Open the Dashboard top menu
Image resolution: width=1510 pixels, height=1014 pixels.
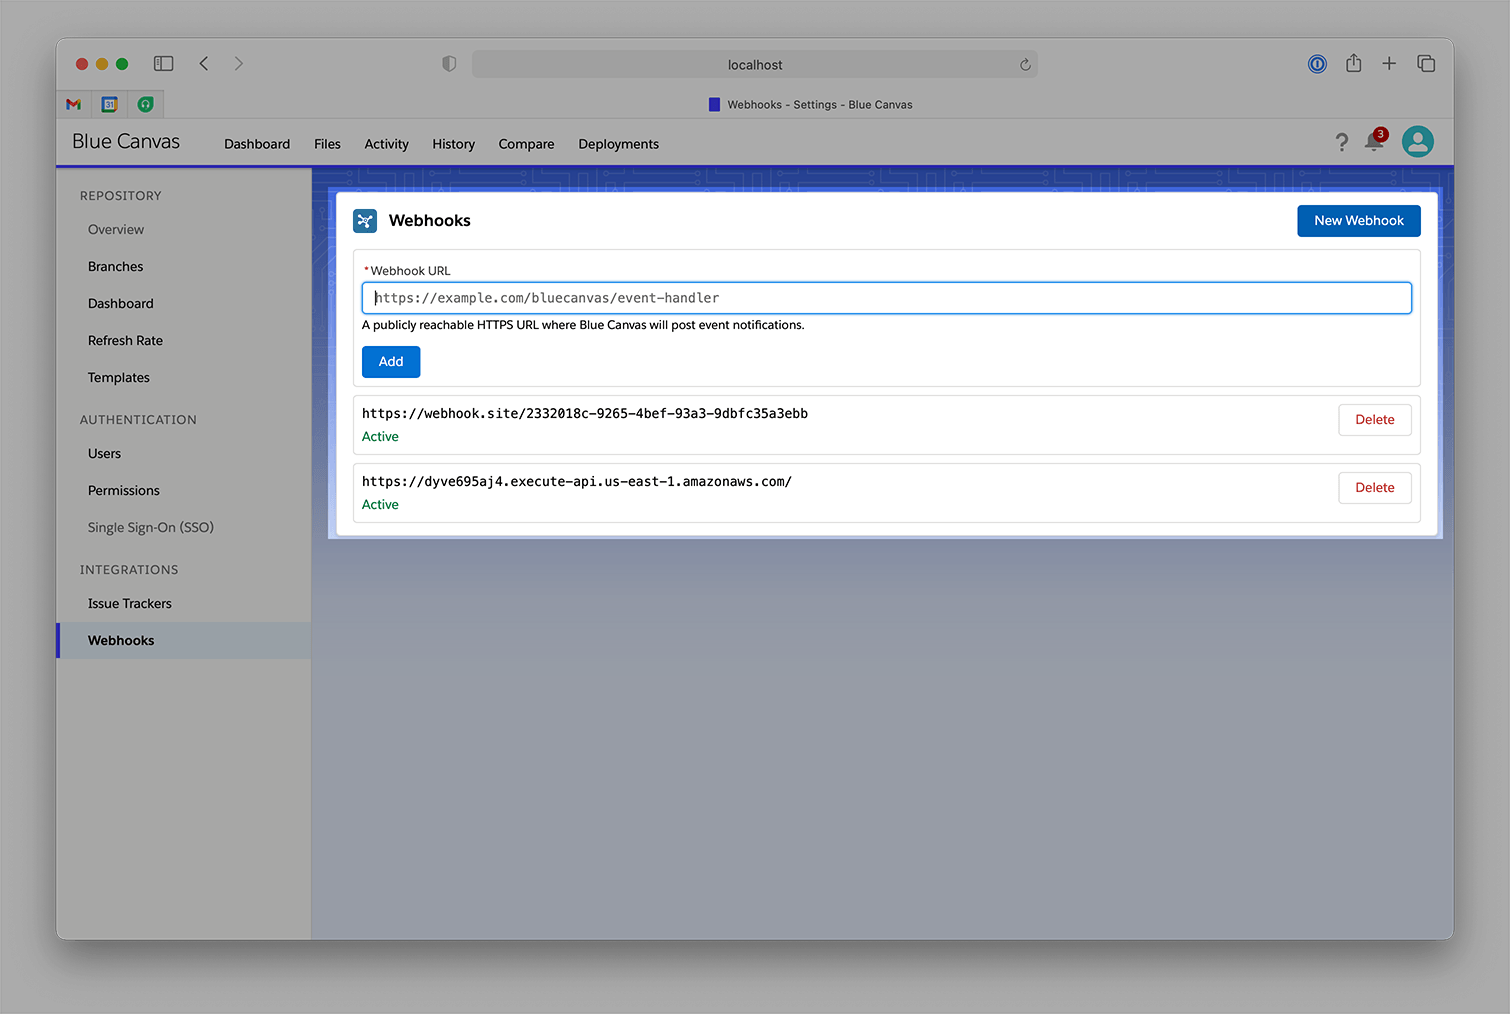coord(257,144)
